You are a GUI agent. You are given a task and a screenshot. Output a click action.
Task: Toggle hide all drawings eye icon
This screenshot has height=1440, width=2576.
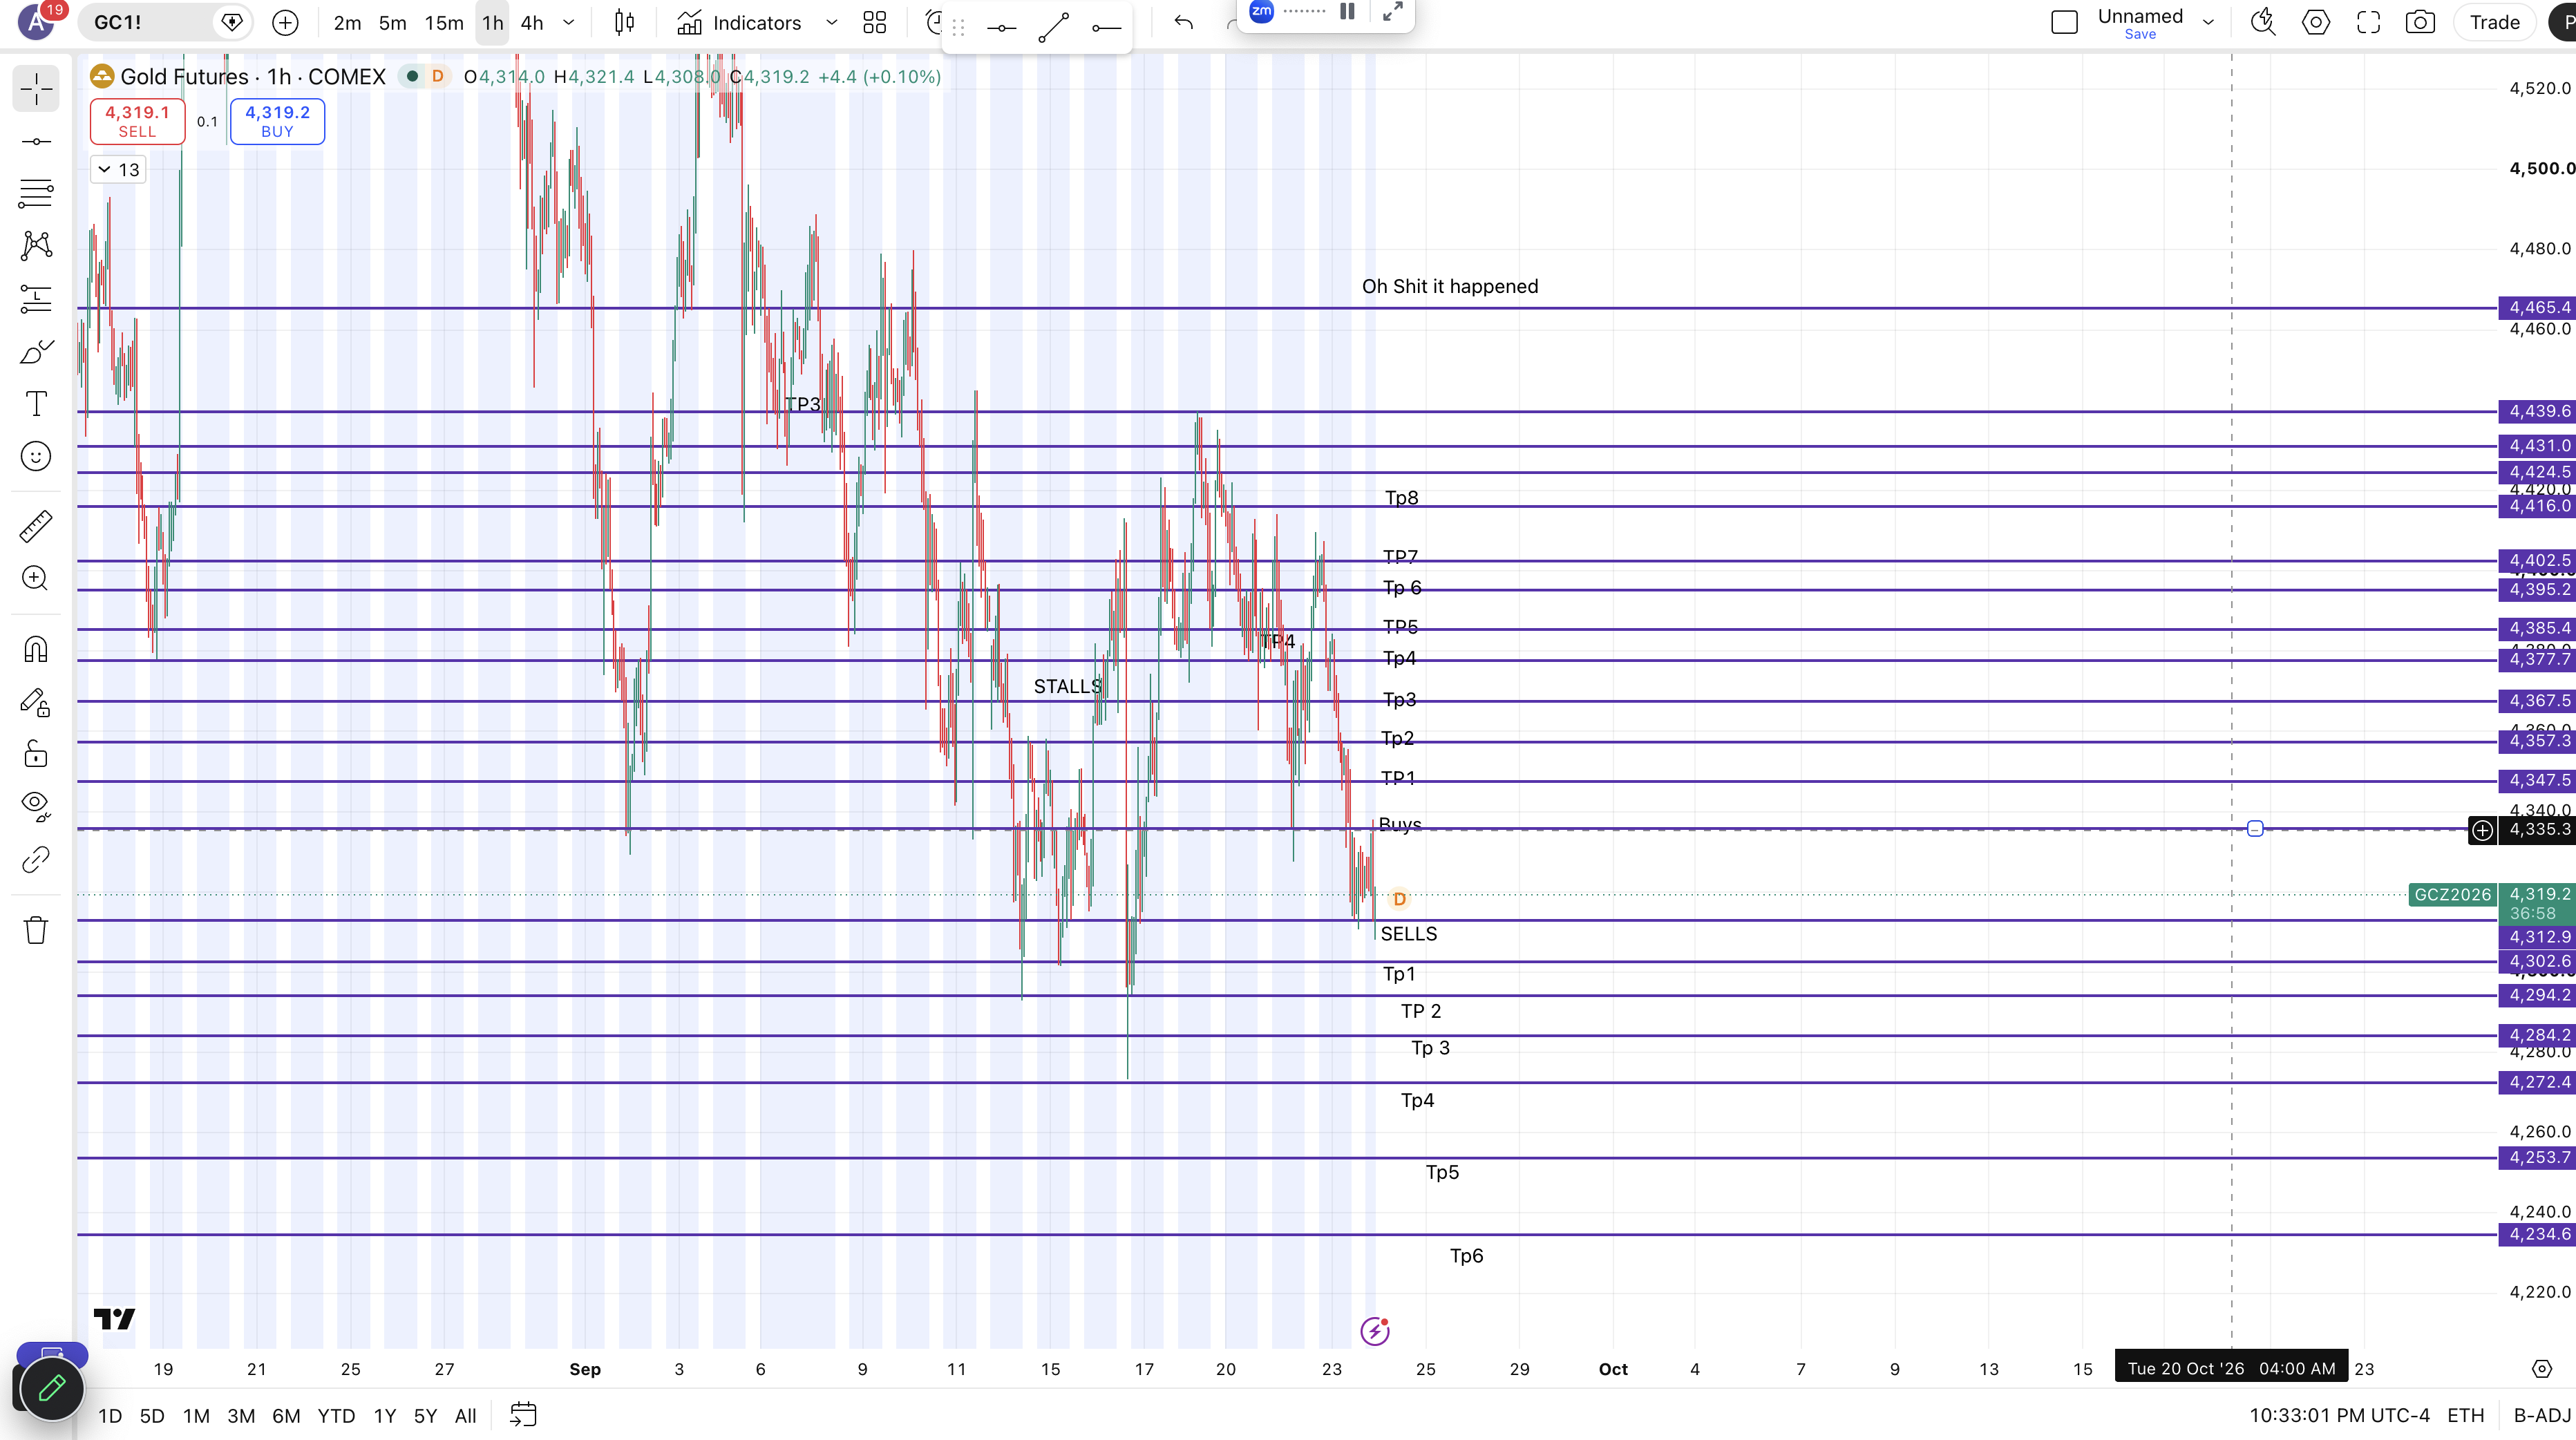pos(36,806)
